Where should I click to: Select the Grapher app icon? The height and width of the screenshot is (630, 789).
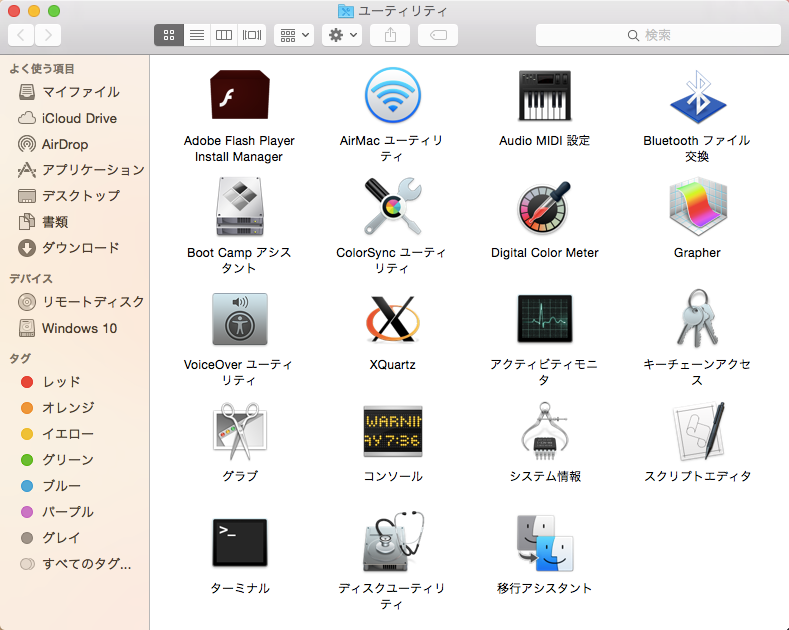click(697, 206)
